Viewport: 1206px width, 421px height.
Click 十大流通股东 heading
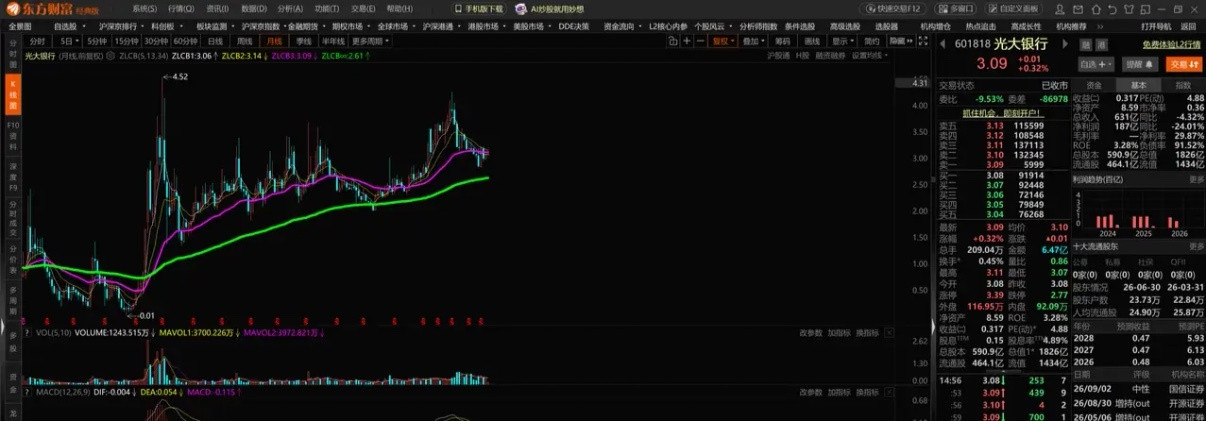tap(1096, 245)
